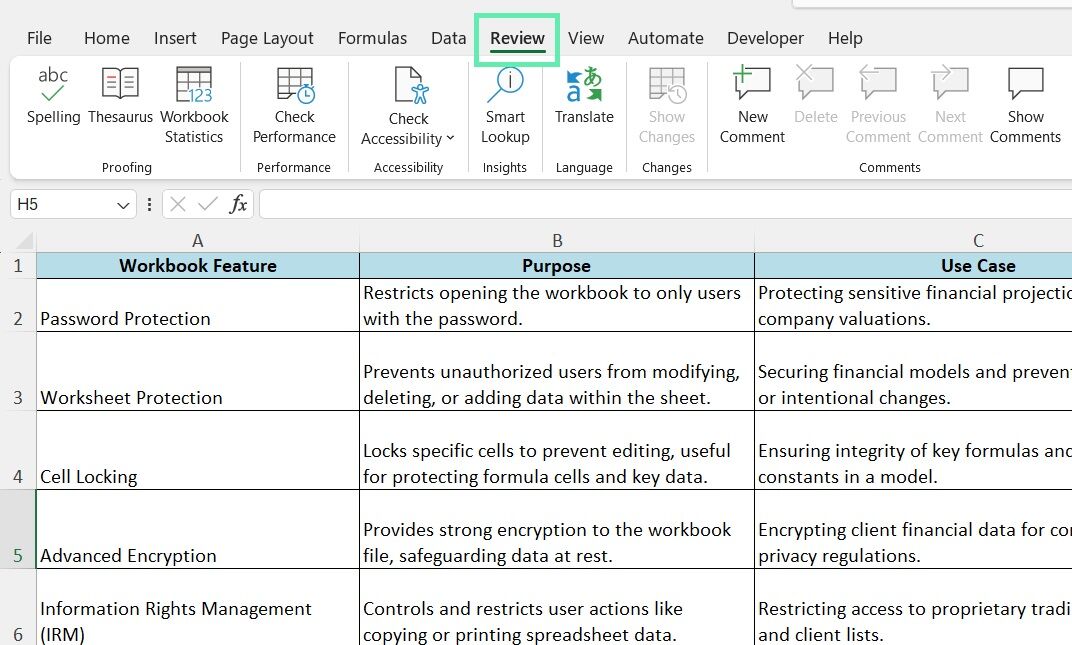Image resolution: width=1072 pixels, height=645 pixels.
Task: Select the 'Advanced Encryption' cell
Action: point(198,529)
